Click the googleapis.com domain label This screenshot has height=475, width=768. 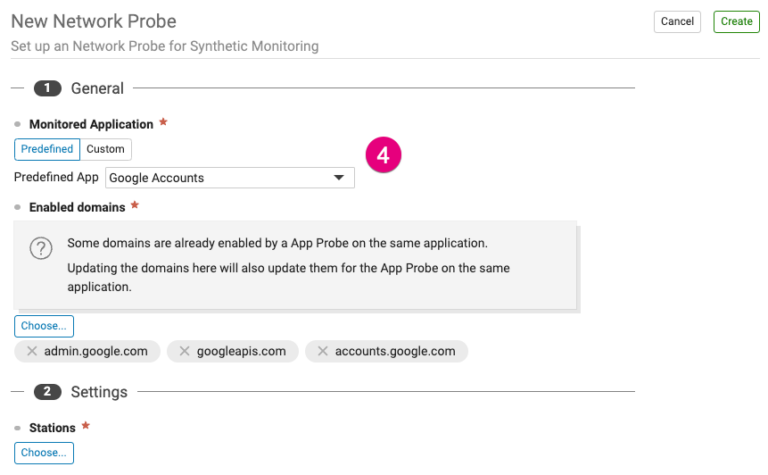click(x=241, y=351)
